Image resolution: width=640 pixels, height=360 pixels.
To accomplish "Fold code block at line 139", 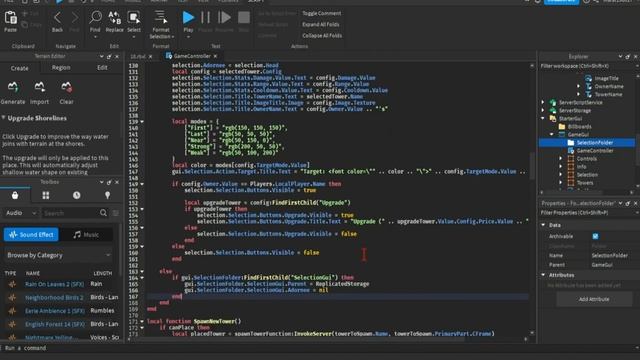I will (142, 122).
